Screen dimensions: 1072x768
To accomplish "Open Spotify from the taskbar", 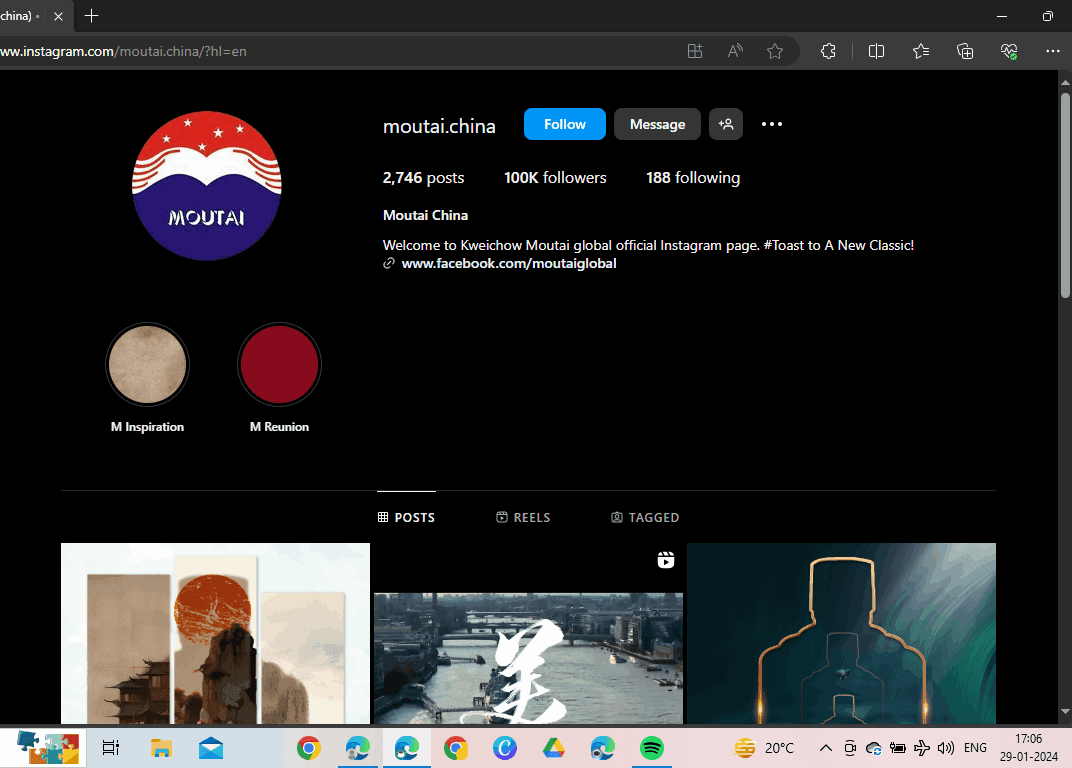I will (651, 748).
